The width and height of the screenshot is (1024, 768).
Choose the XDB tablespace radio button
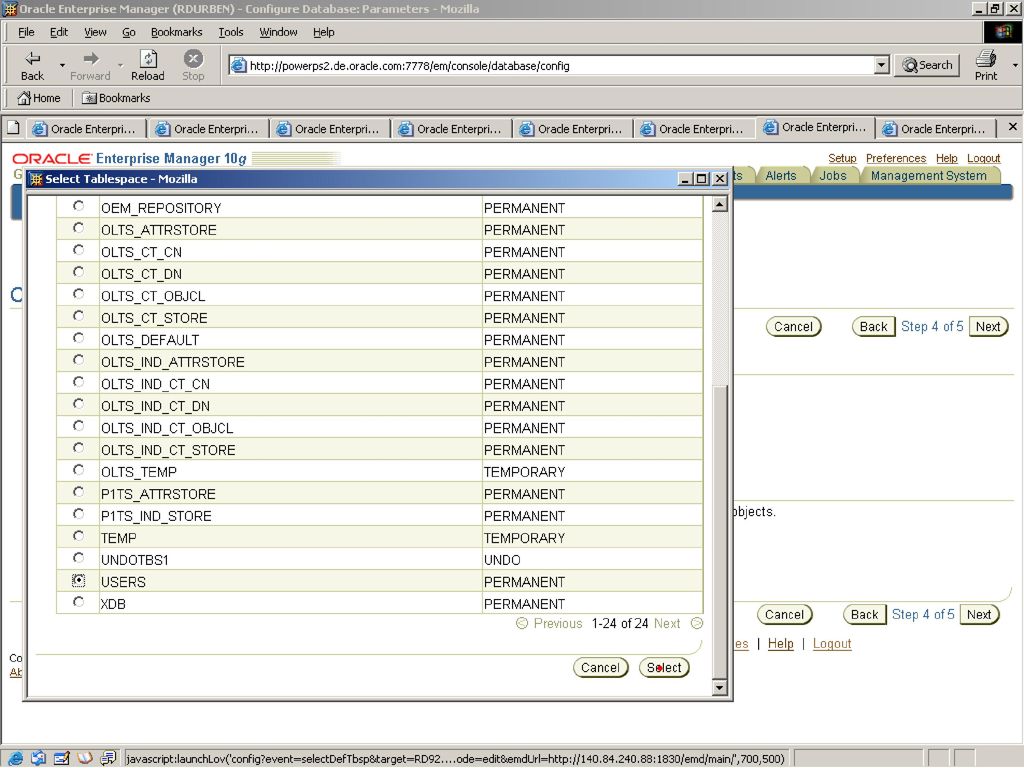pyautogui.click(x=78, y=602)
